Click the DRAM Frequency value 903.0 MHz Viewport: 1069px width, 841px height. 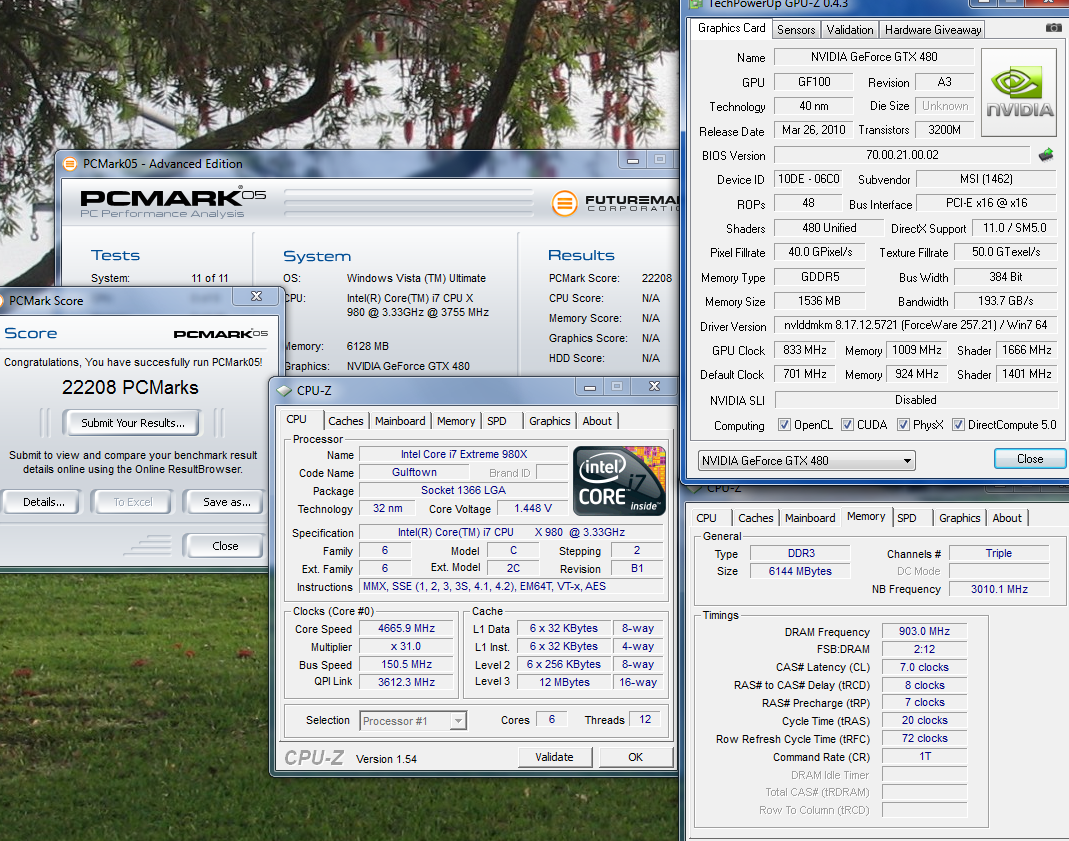pyautogui.click(x=924, y=631)
